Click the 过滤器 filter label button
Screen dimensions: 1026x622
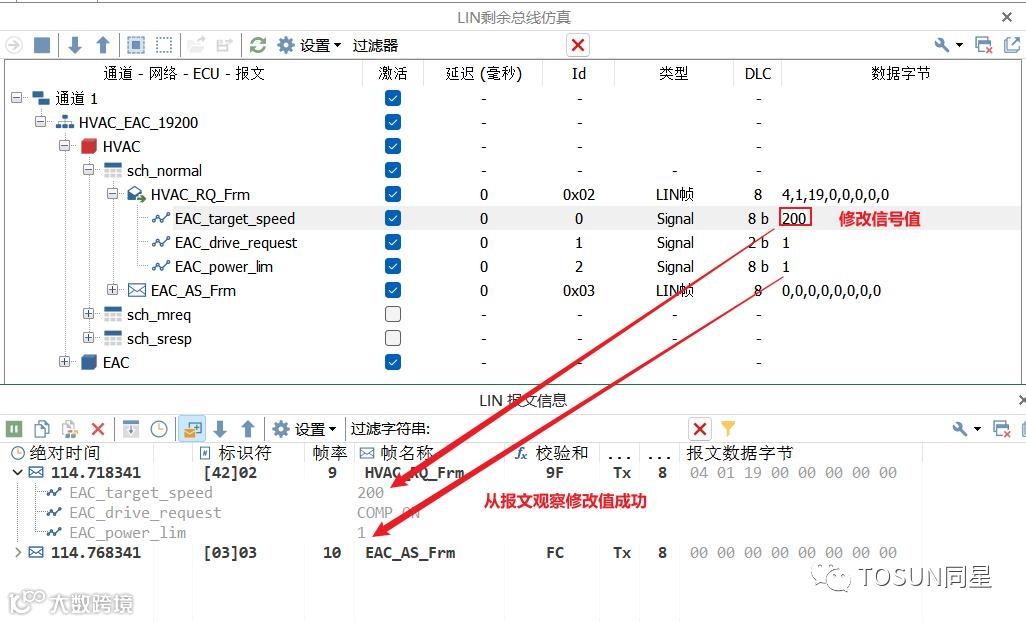(375, 45)
